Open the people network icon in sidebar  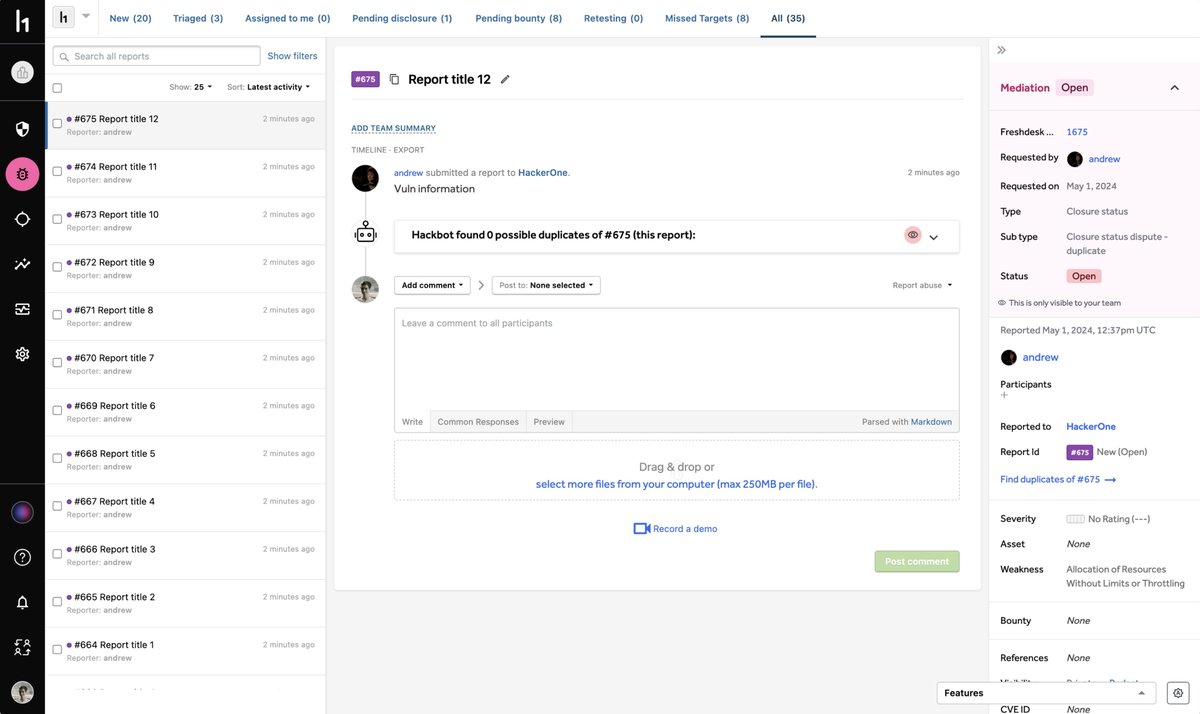[22, 647]
